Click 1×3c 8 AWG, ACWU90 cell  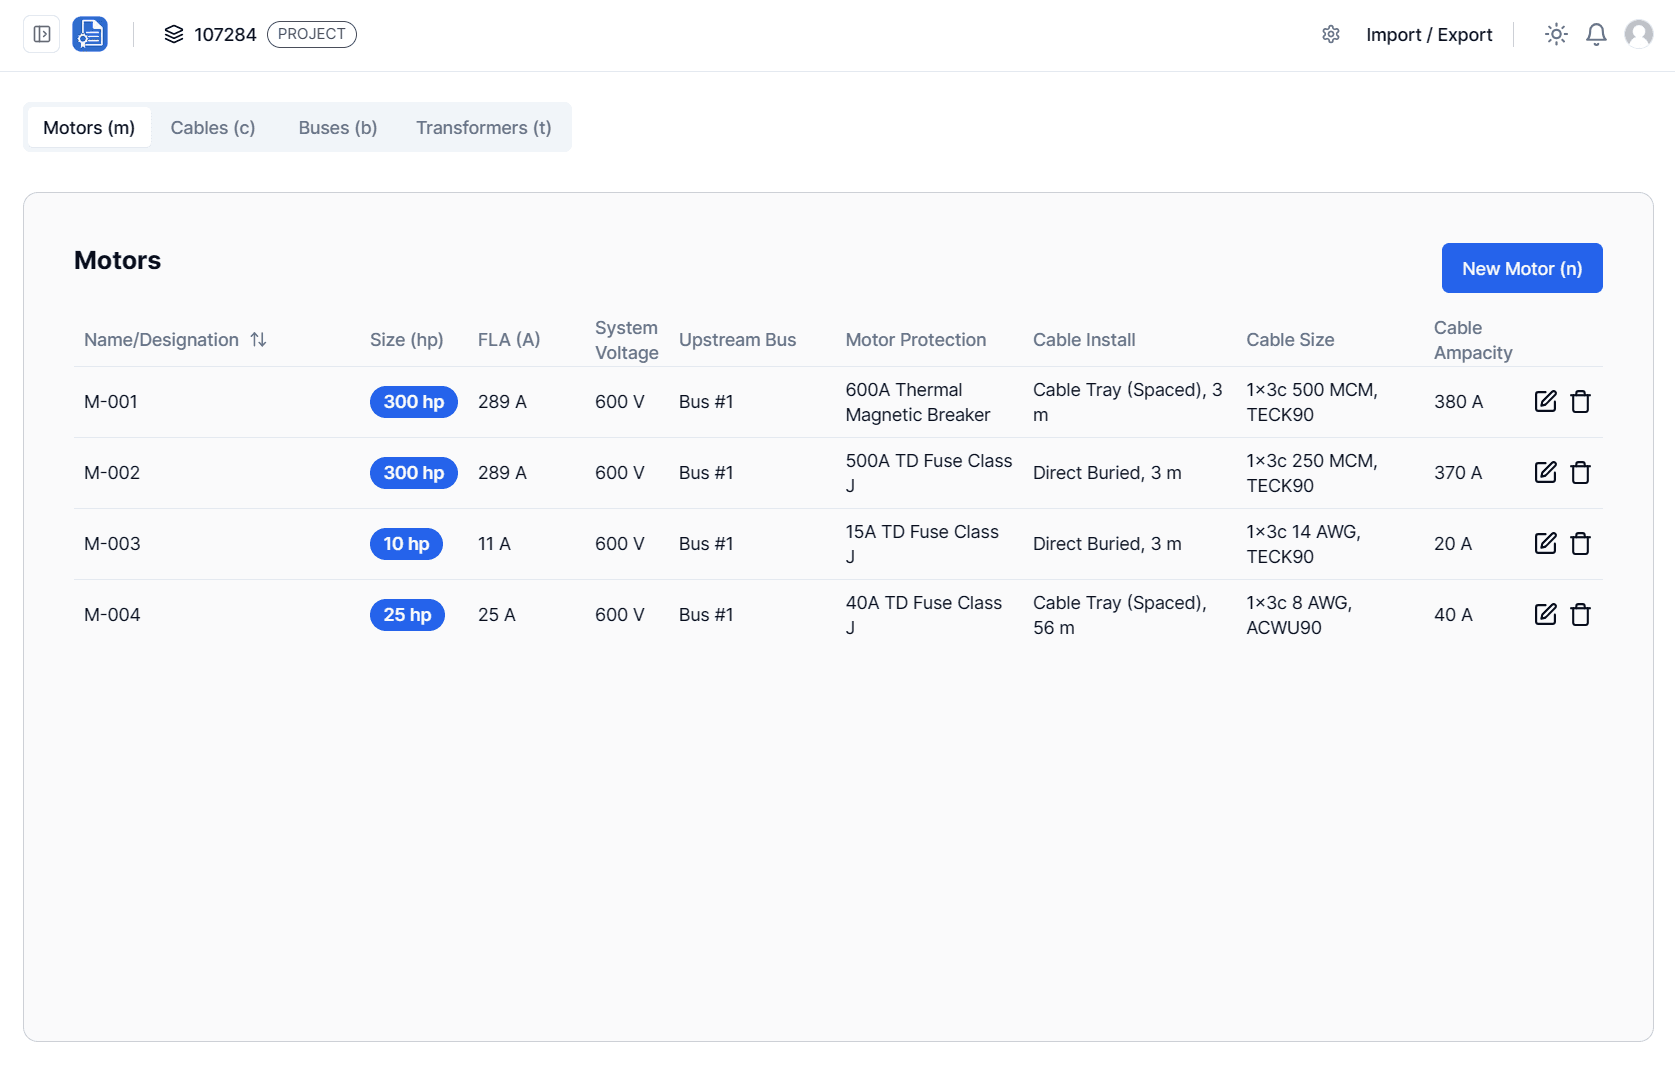tap(1299, 615)
